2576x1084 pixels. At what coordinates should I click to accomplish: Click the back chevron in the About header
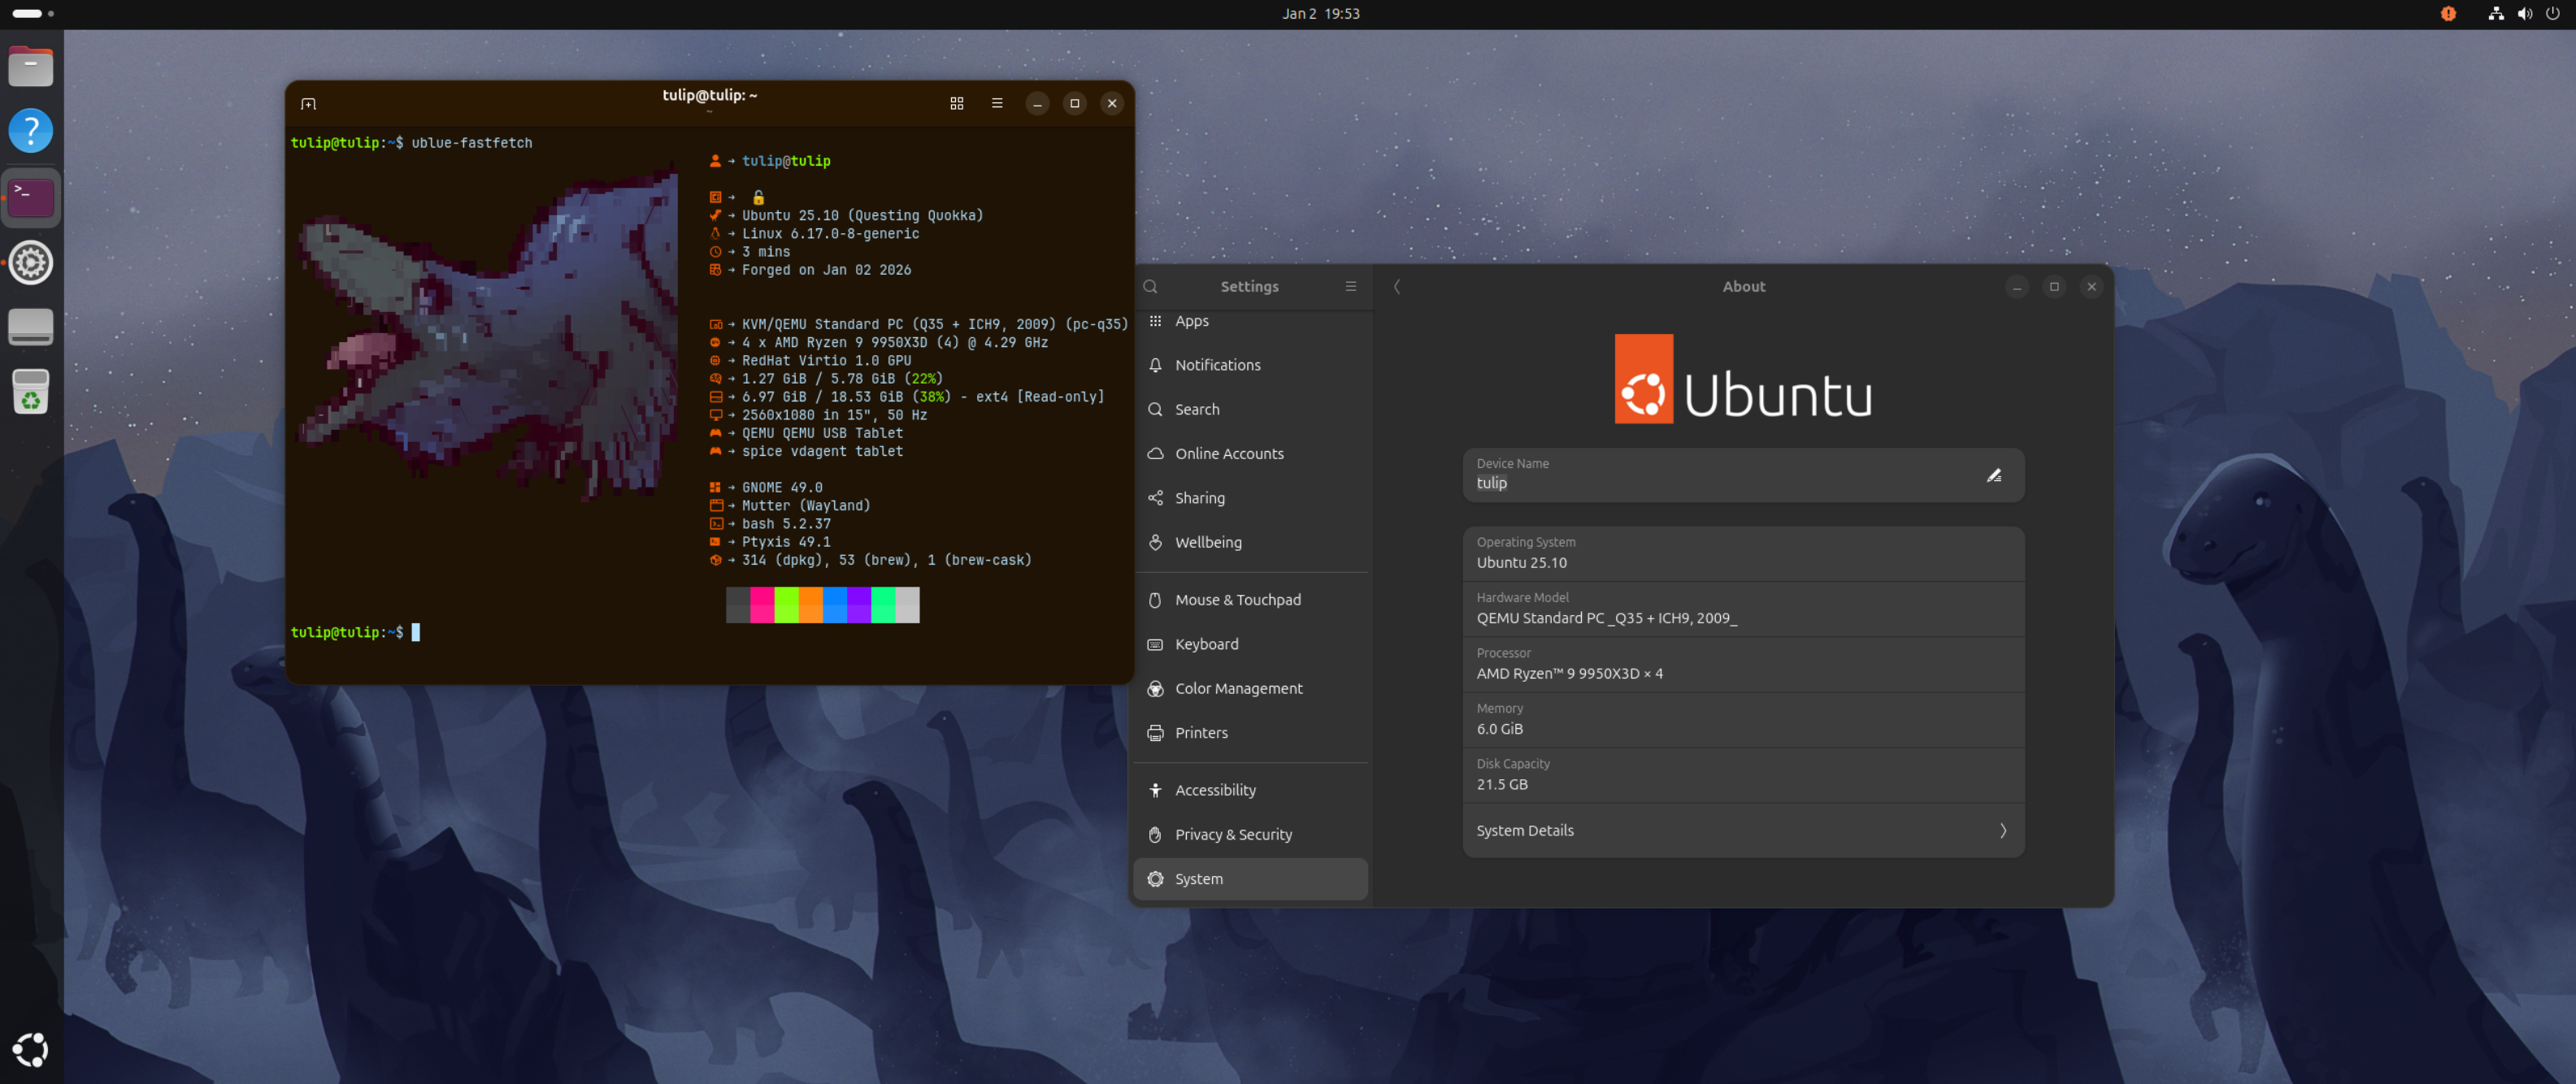tap(1397, 286)
